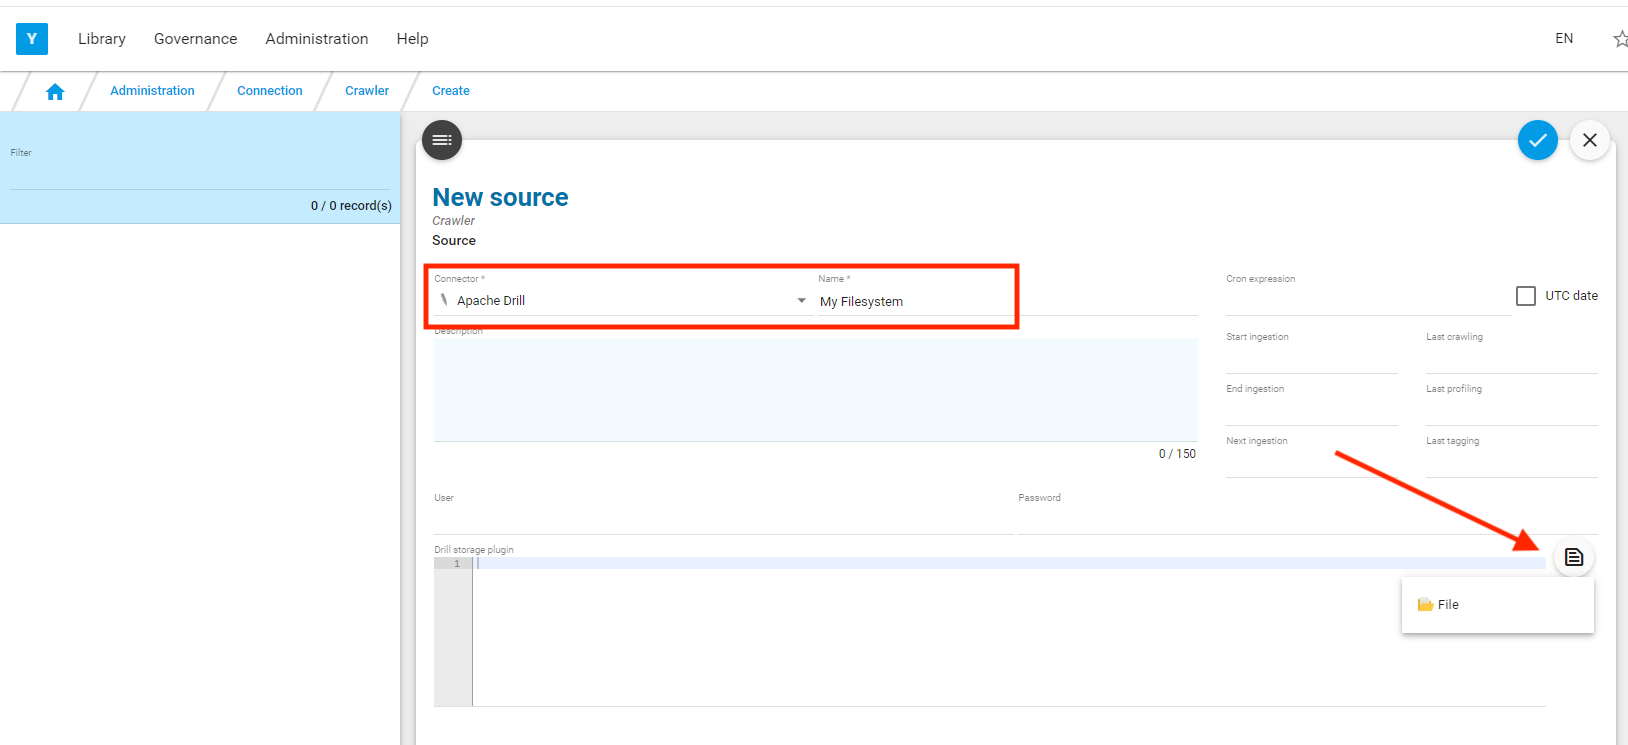Navigate to Connection breadcrumb link
Image resolution: width=1628 pixels, height=745 pixels.
269,91
